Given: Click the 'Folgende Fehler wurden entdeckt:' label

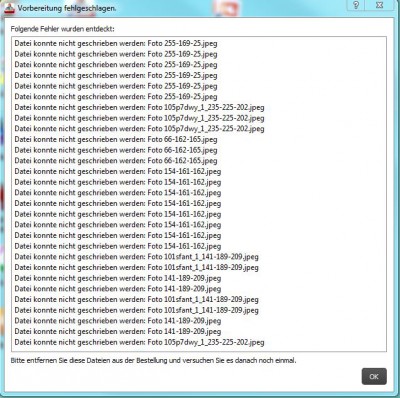Looking at the screenshot, I should click(62, 29).
